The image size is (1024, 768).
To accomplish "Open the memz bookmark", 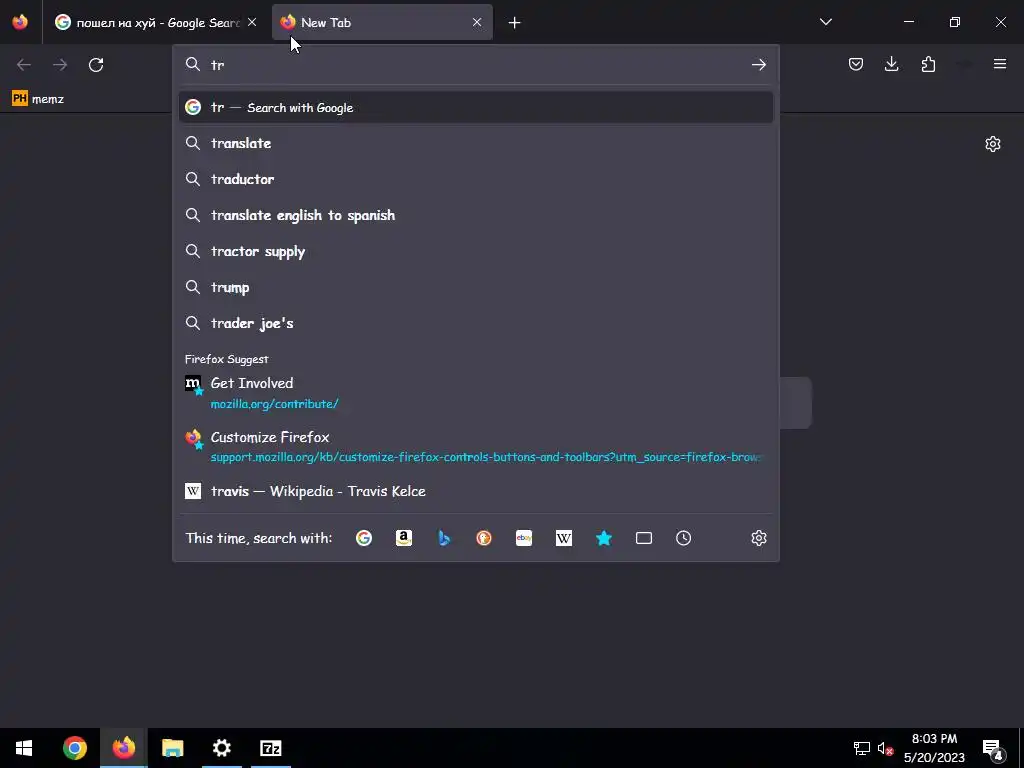I will coord(38,99).
